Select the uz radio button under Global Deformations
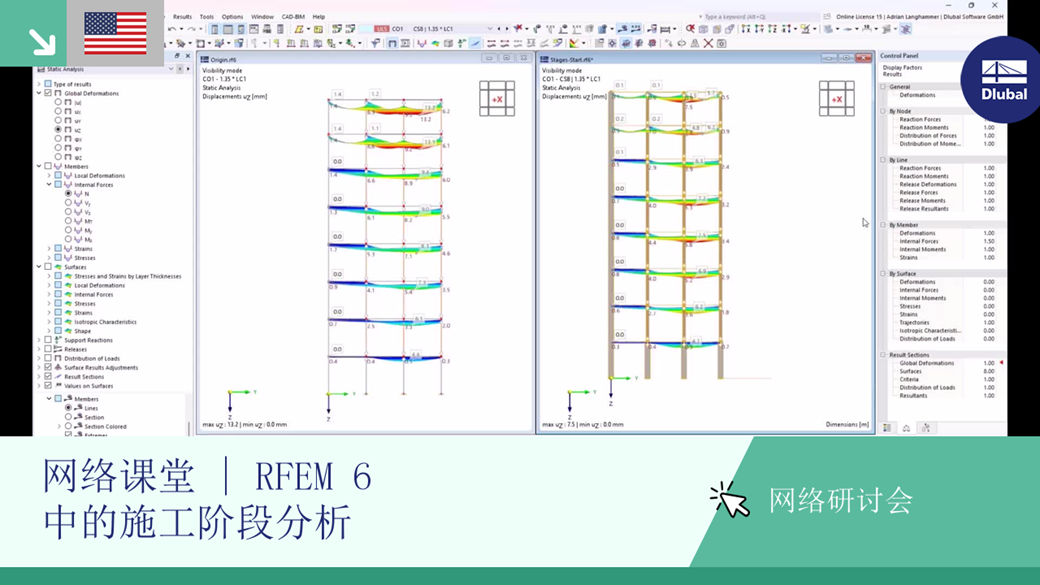This screenshot has height=585, width=1040. tap(58, 130)
